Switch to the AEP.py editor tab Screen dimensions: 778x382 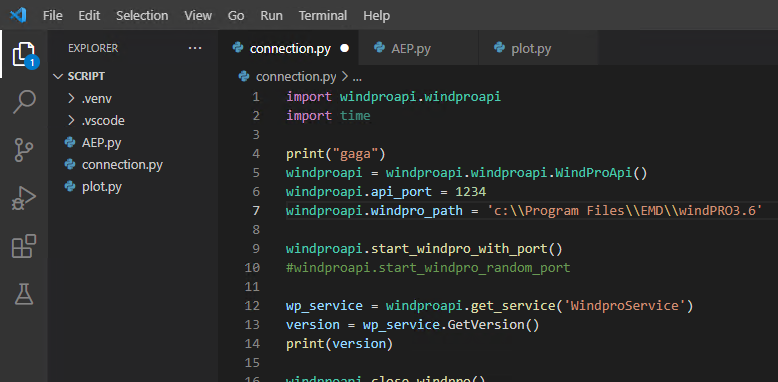418,49
